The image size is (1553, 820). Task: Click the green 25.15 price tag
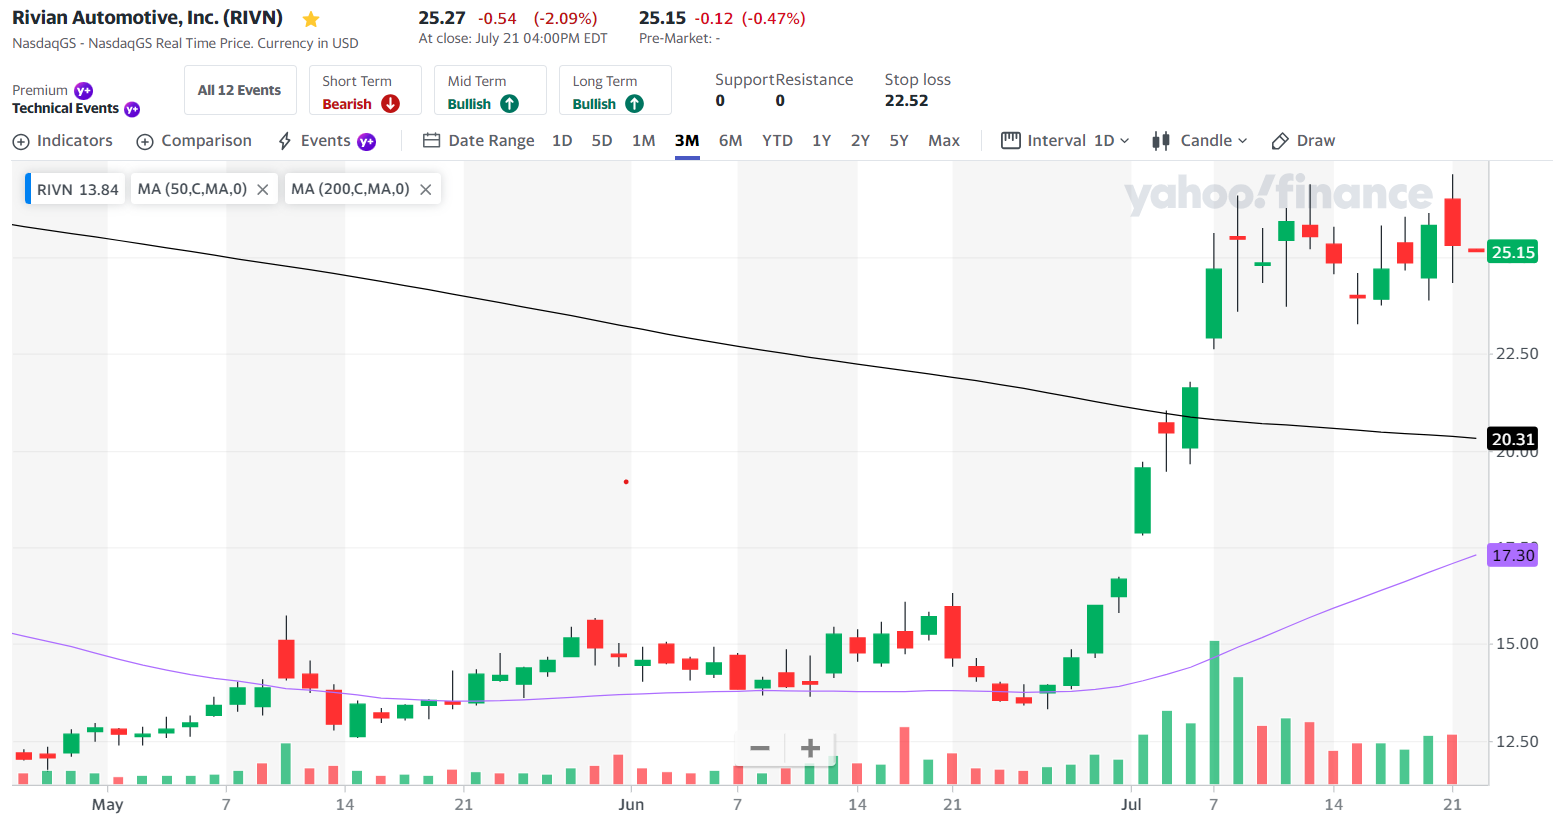coord(1513,252)
